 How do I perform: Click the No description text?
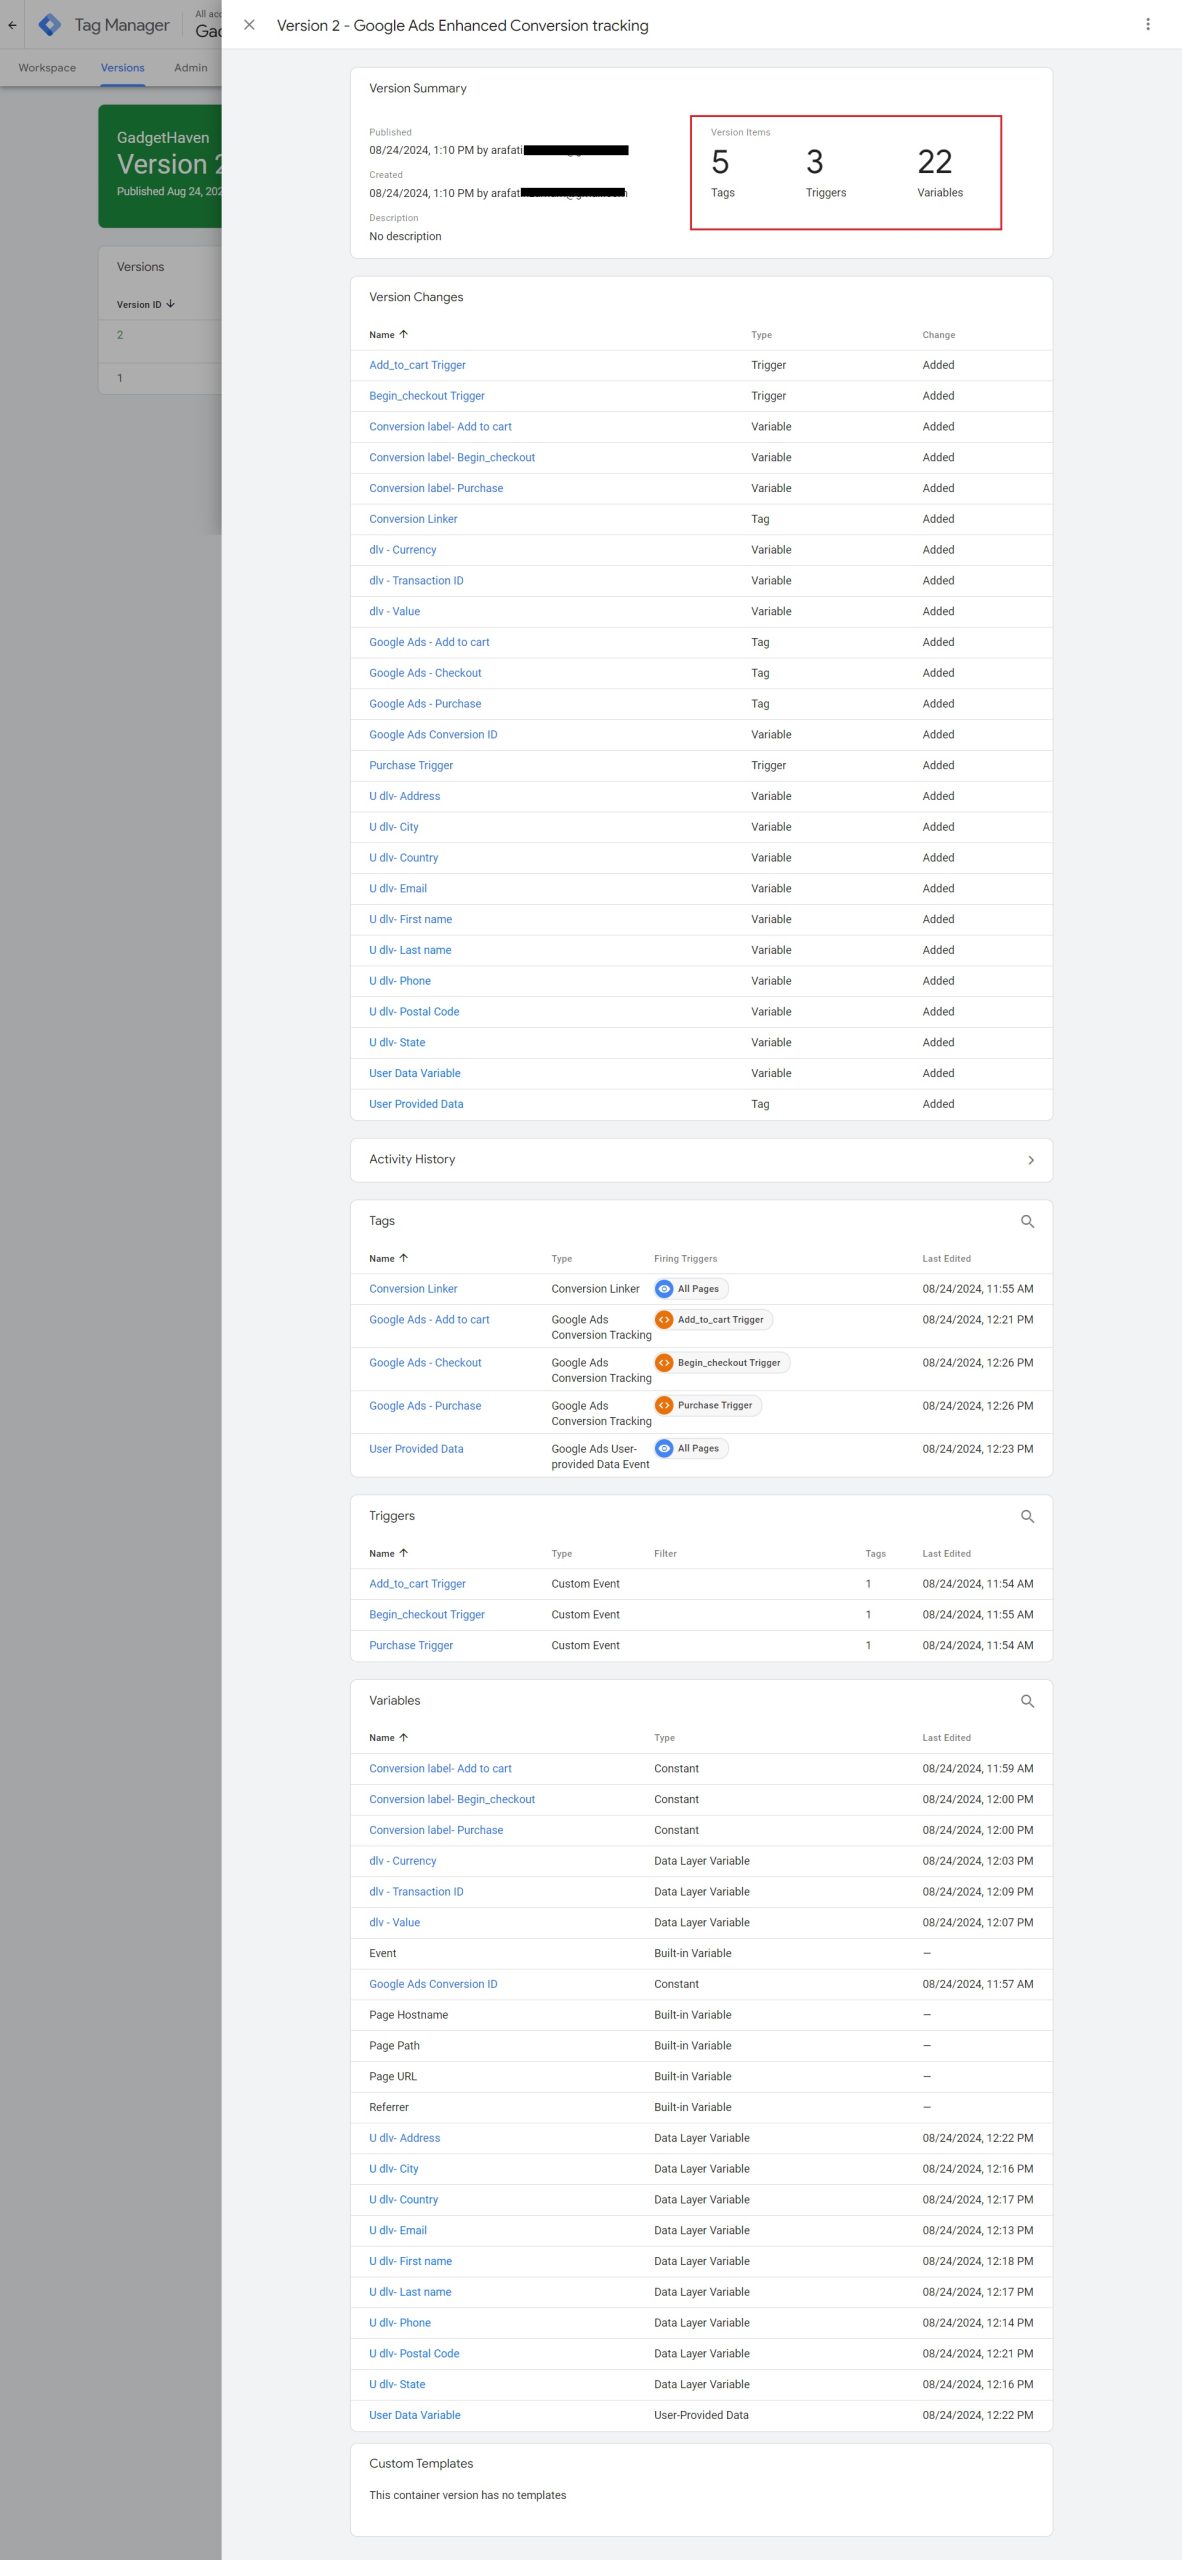pos(405,237)
